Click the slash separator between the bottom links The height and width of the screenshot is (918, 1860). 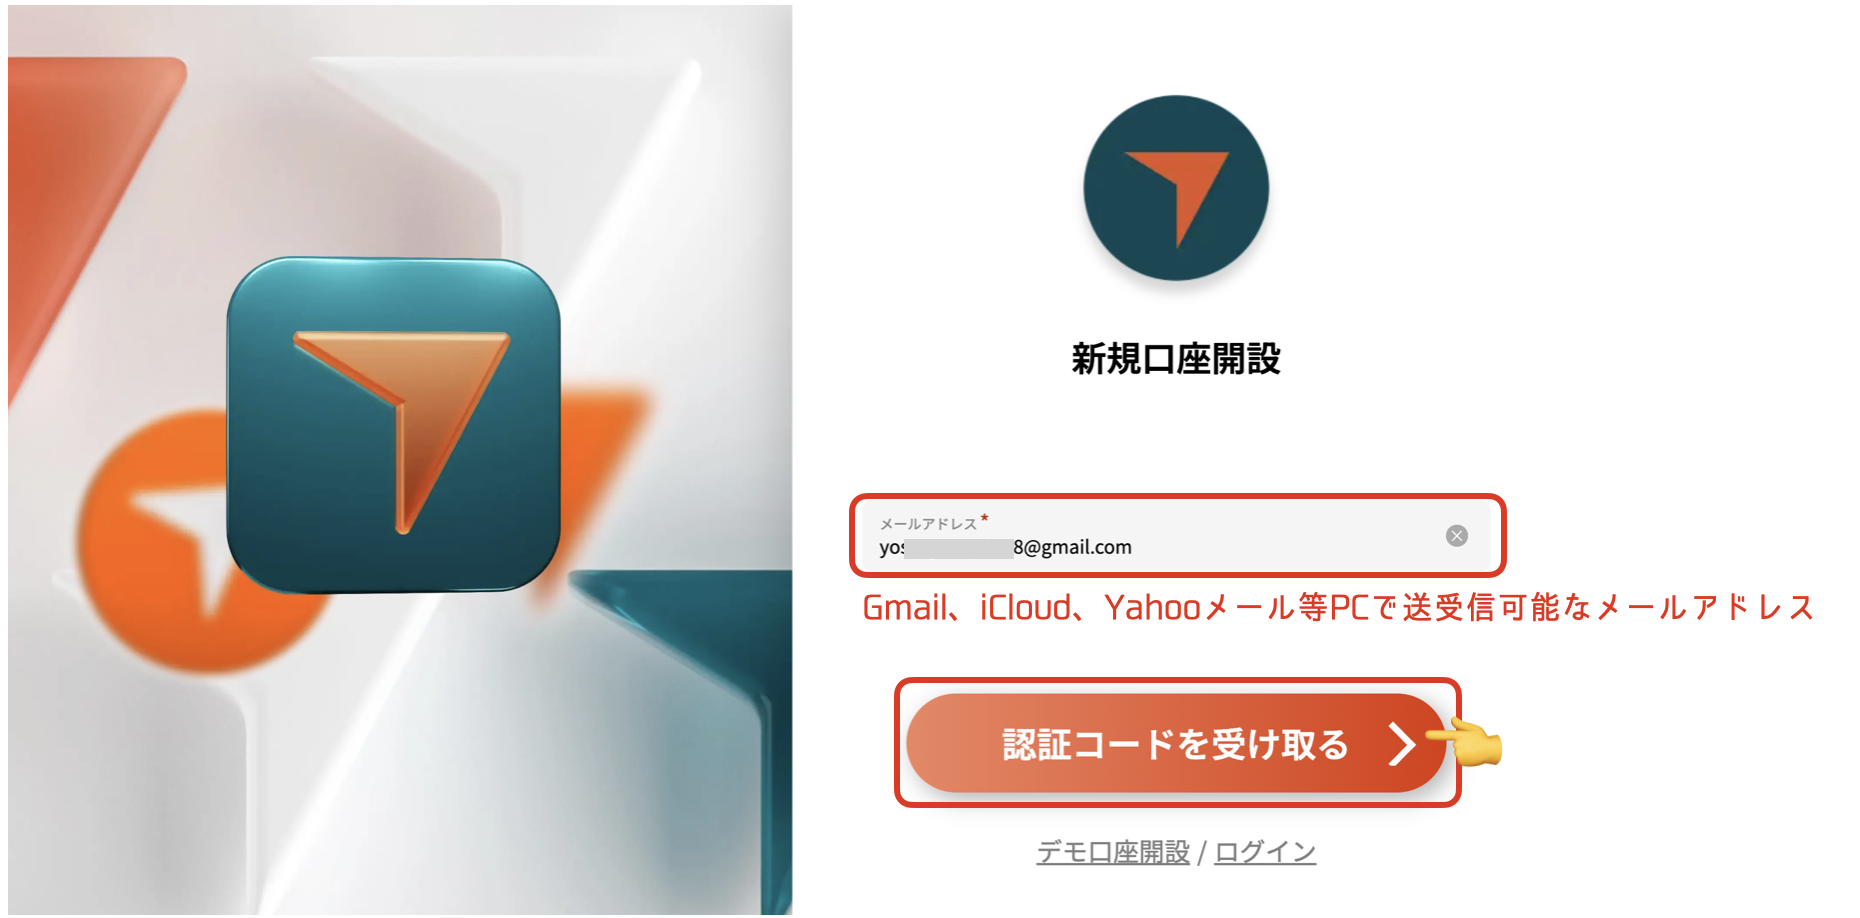coord(1202,852)
